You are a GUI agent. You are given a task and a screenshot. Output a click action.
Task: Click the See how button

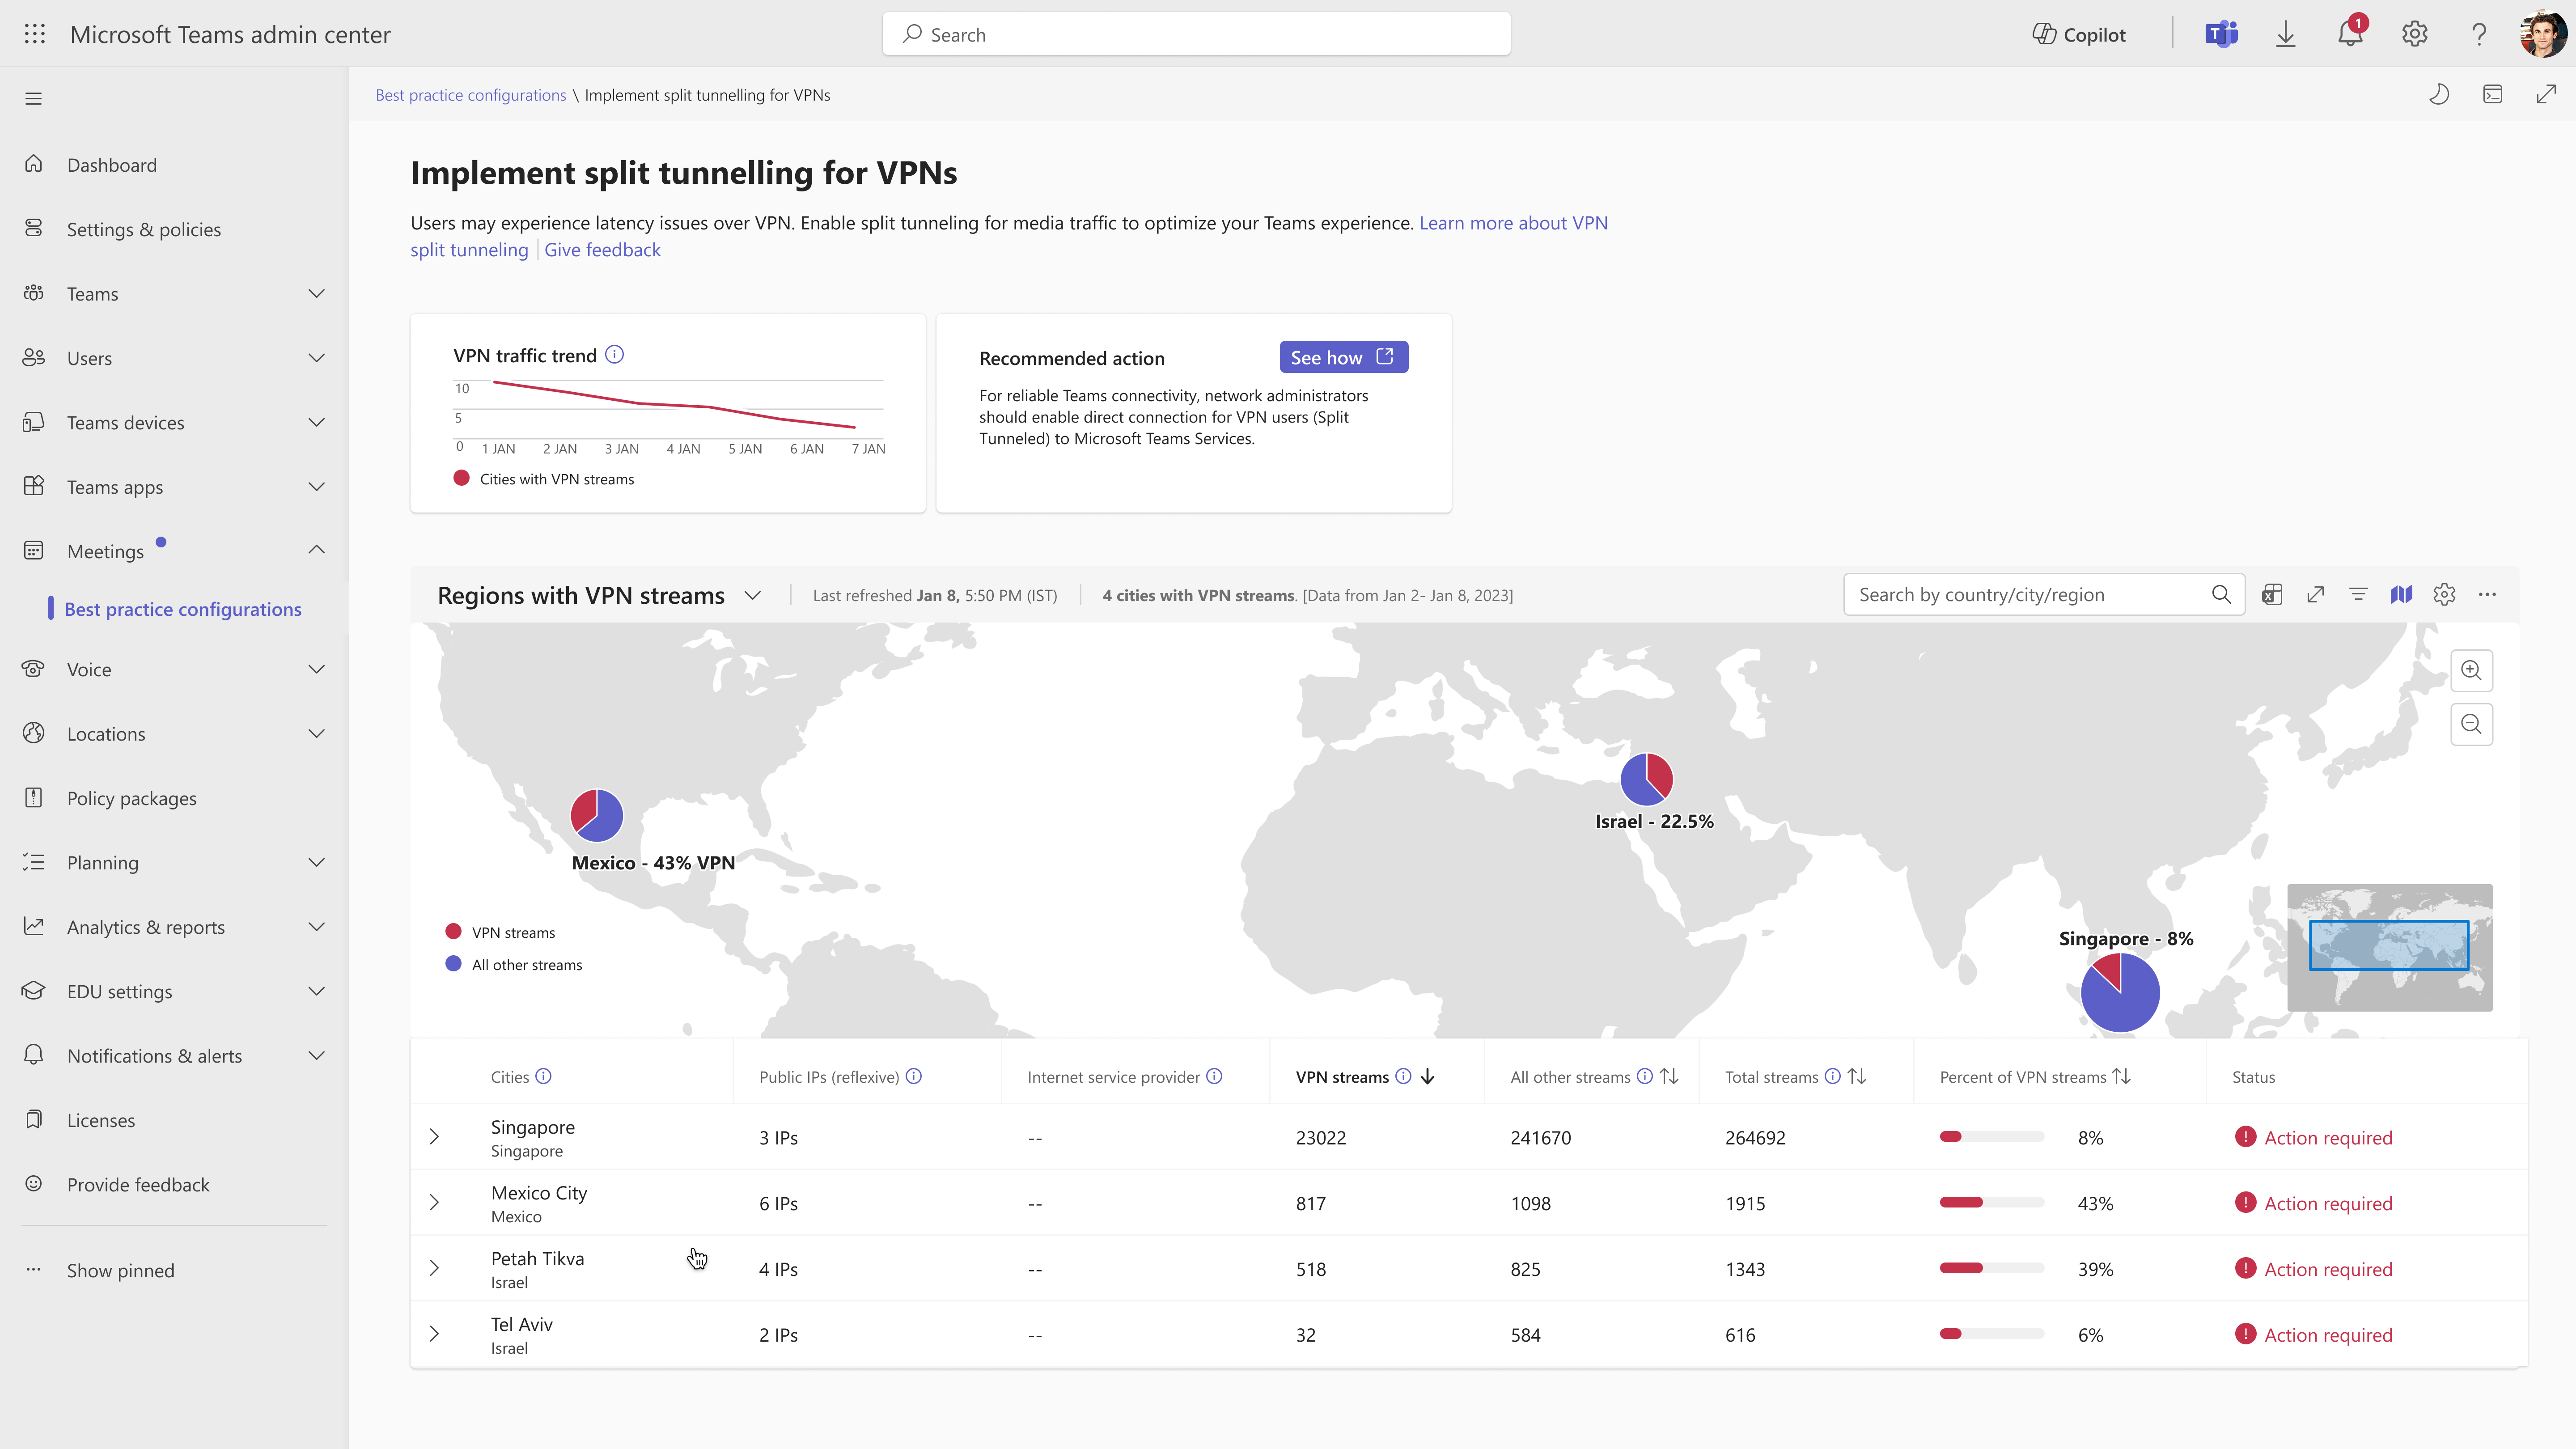click(x=1343, y=358)
